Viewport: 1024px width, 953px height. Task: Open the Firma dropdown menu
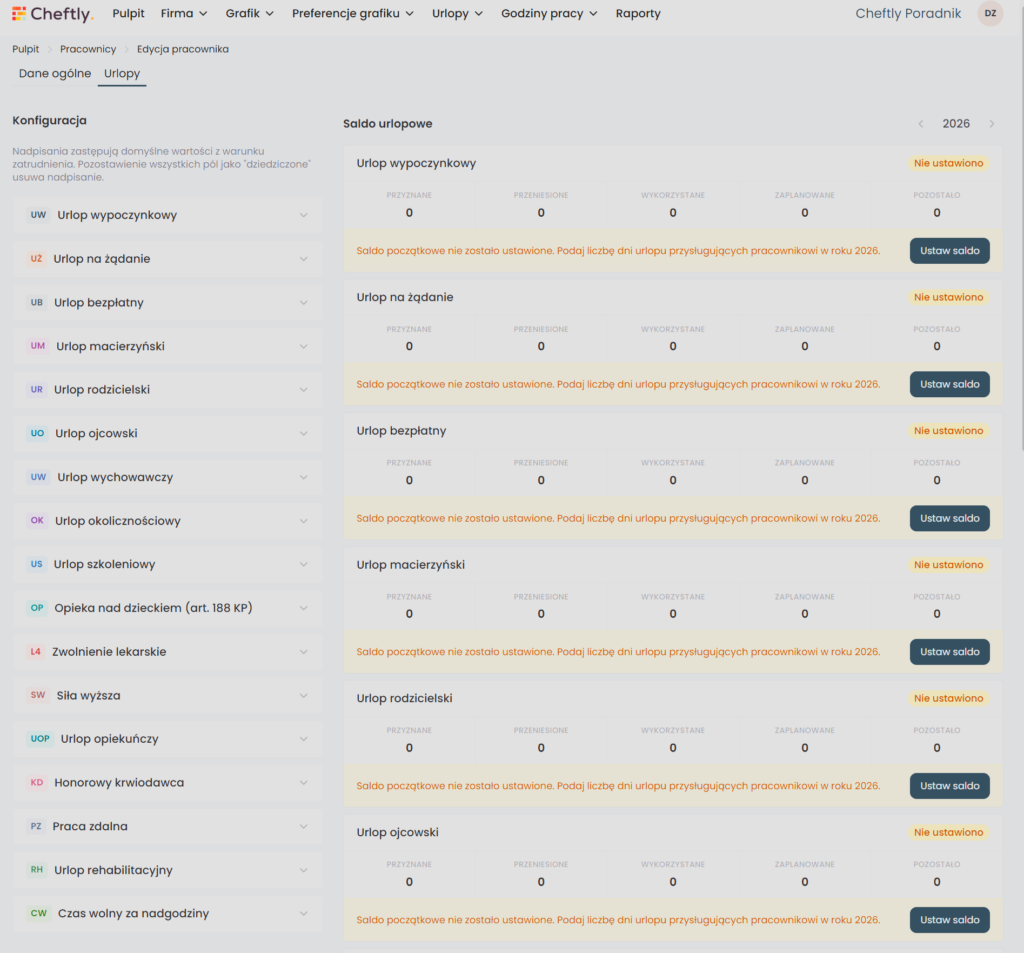(x=184, y=13)
